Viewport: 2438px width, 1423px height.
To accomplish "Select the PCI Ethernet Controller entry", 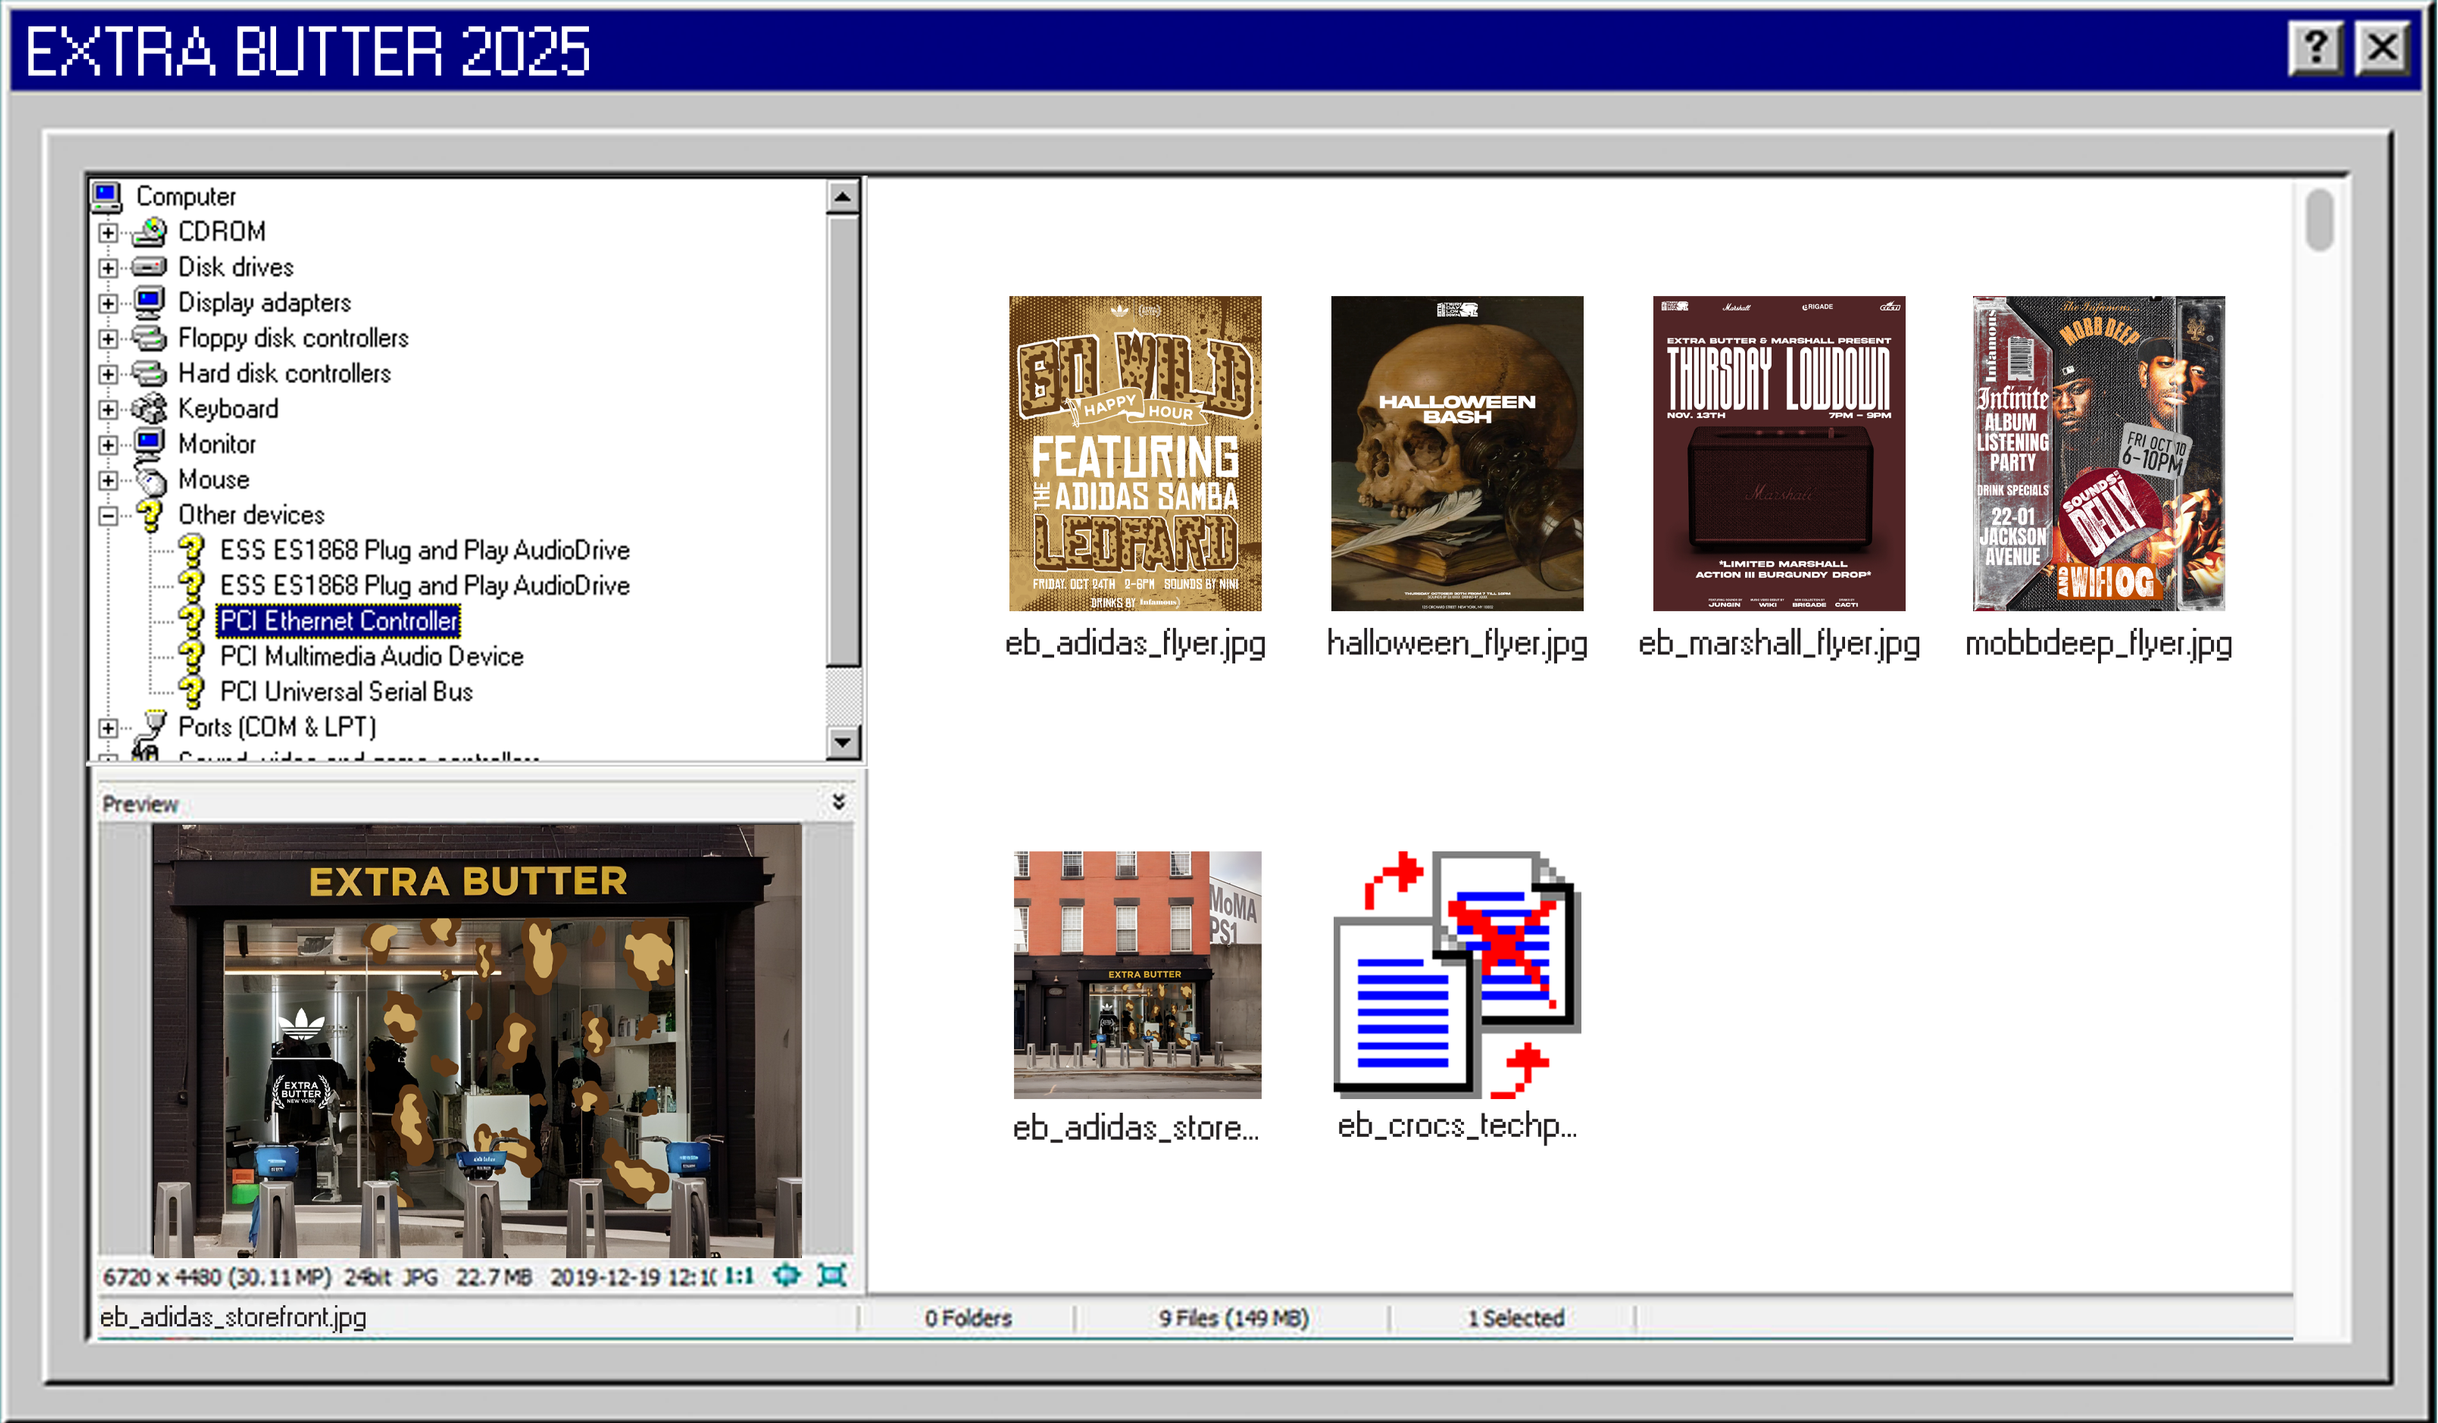I will point(337,621).
